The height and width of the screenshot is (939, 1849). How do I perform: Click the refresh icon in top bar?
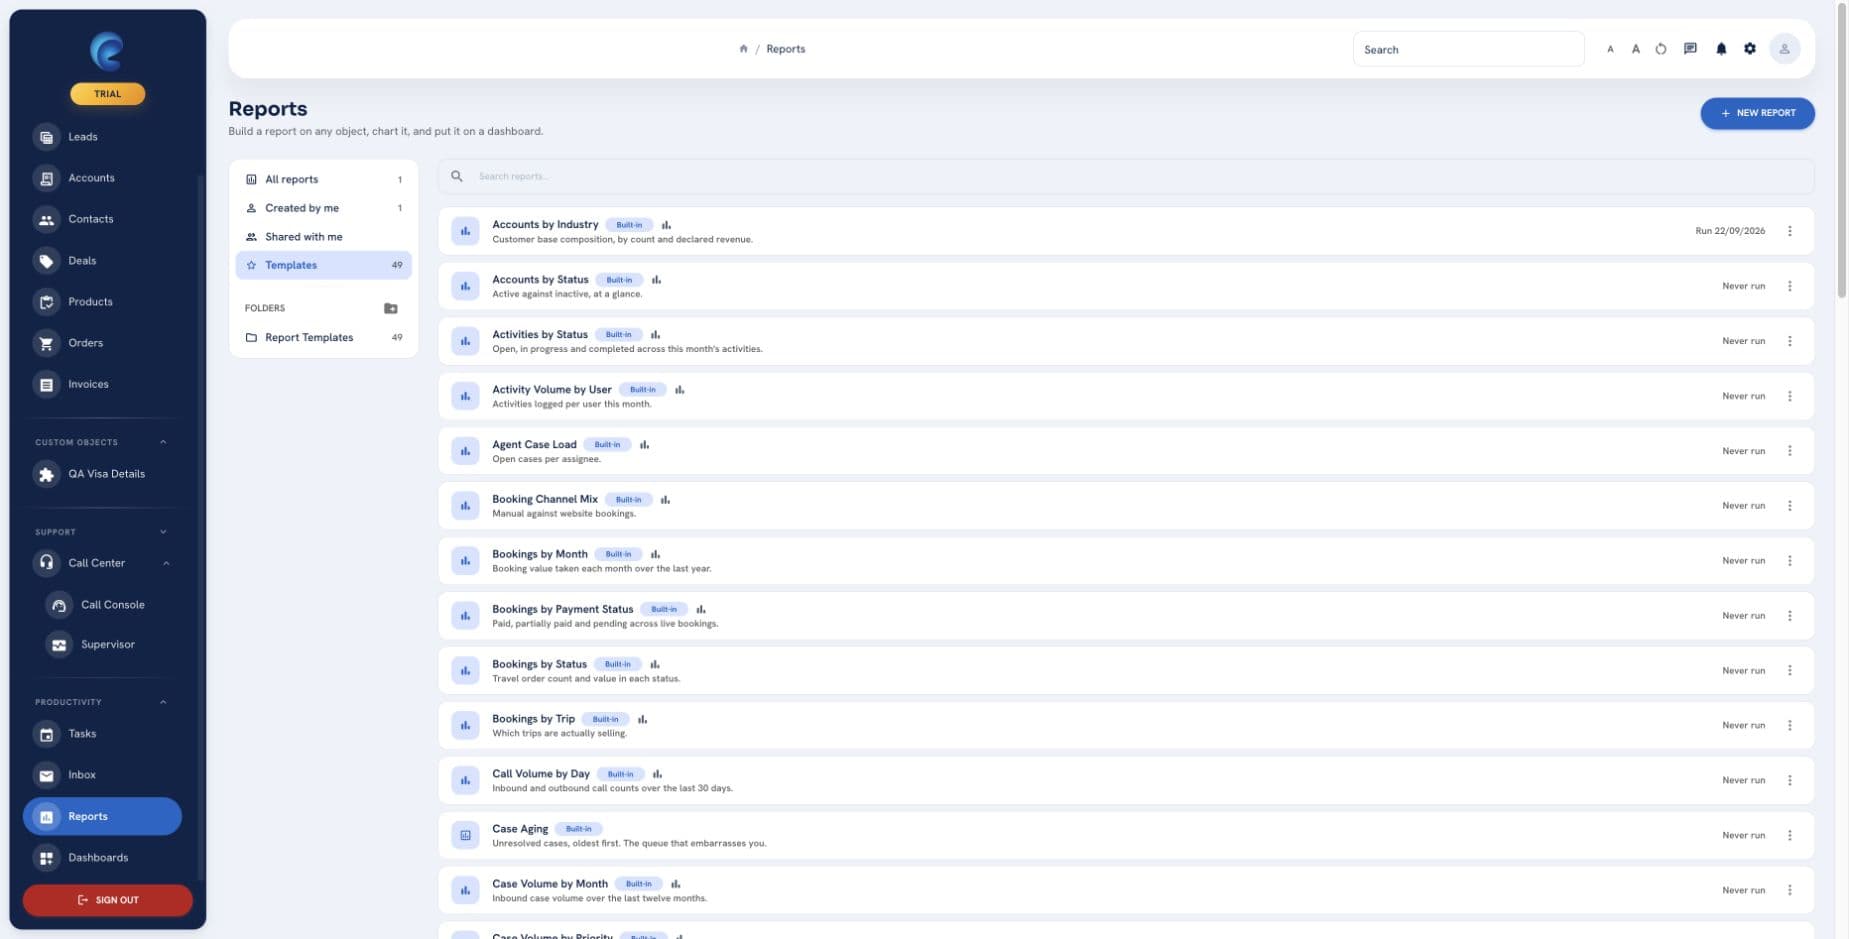click(x=1661, y=49)
